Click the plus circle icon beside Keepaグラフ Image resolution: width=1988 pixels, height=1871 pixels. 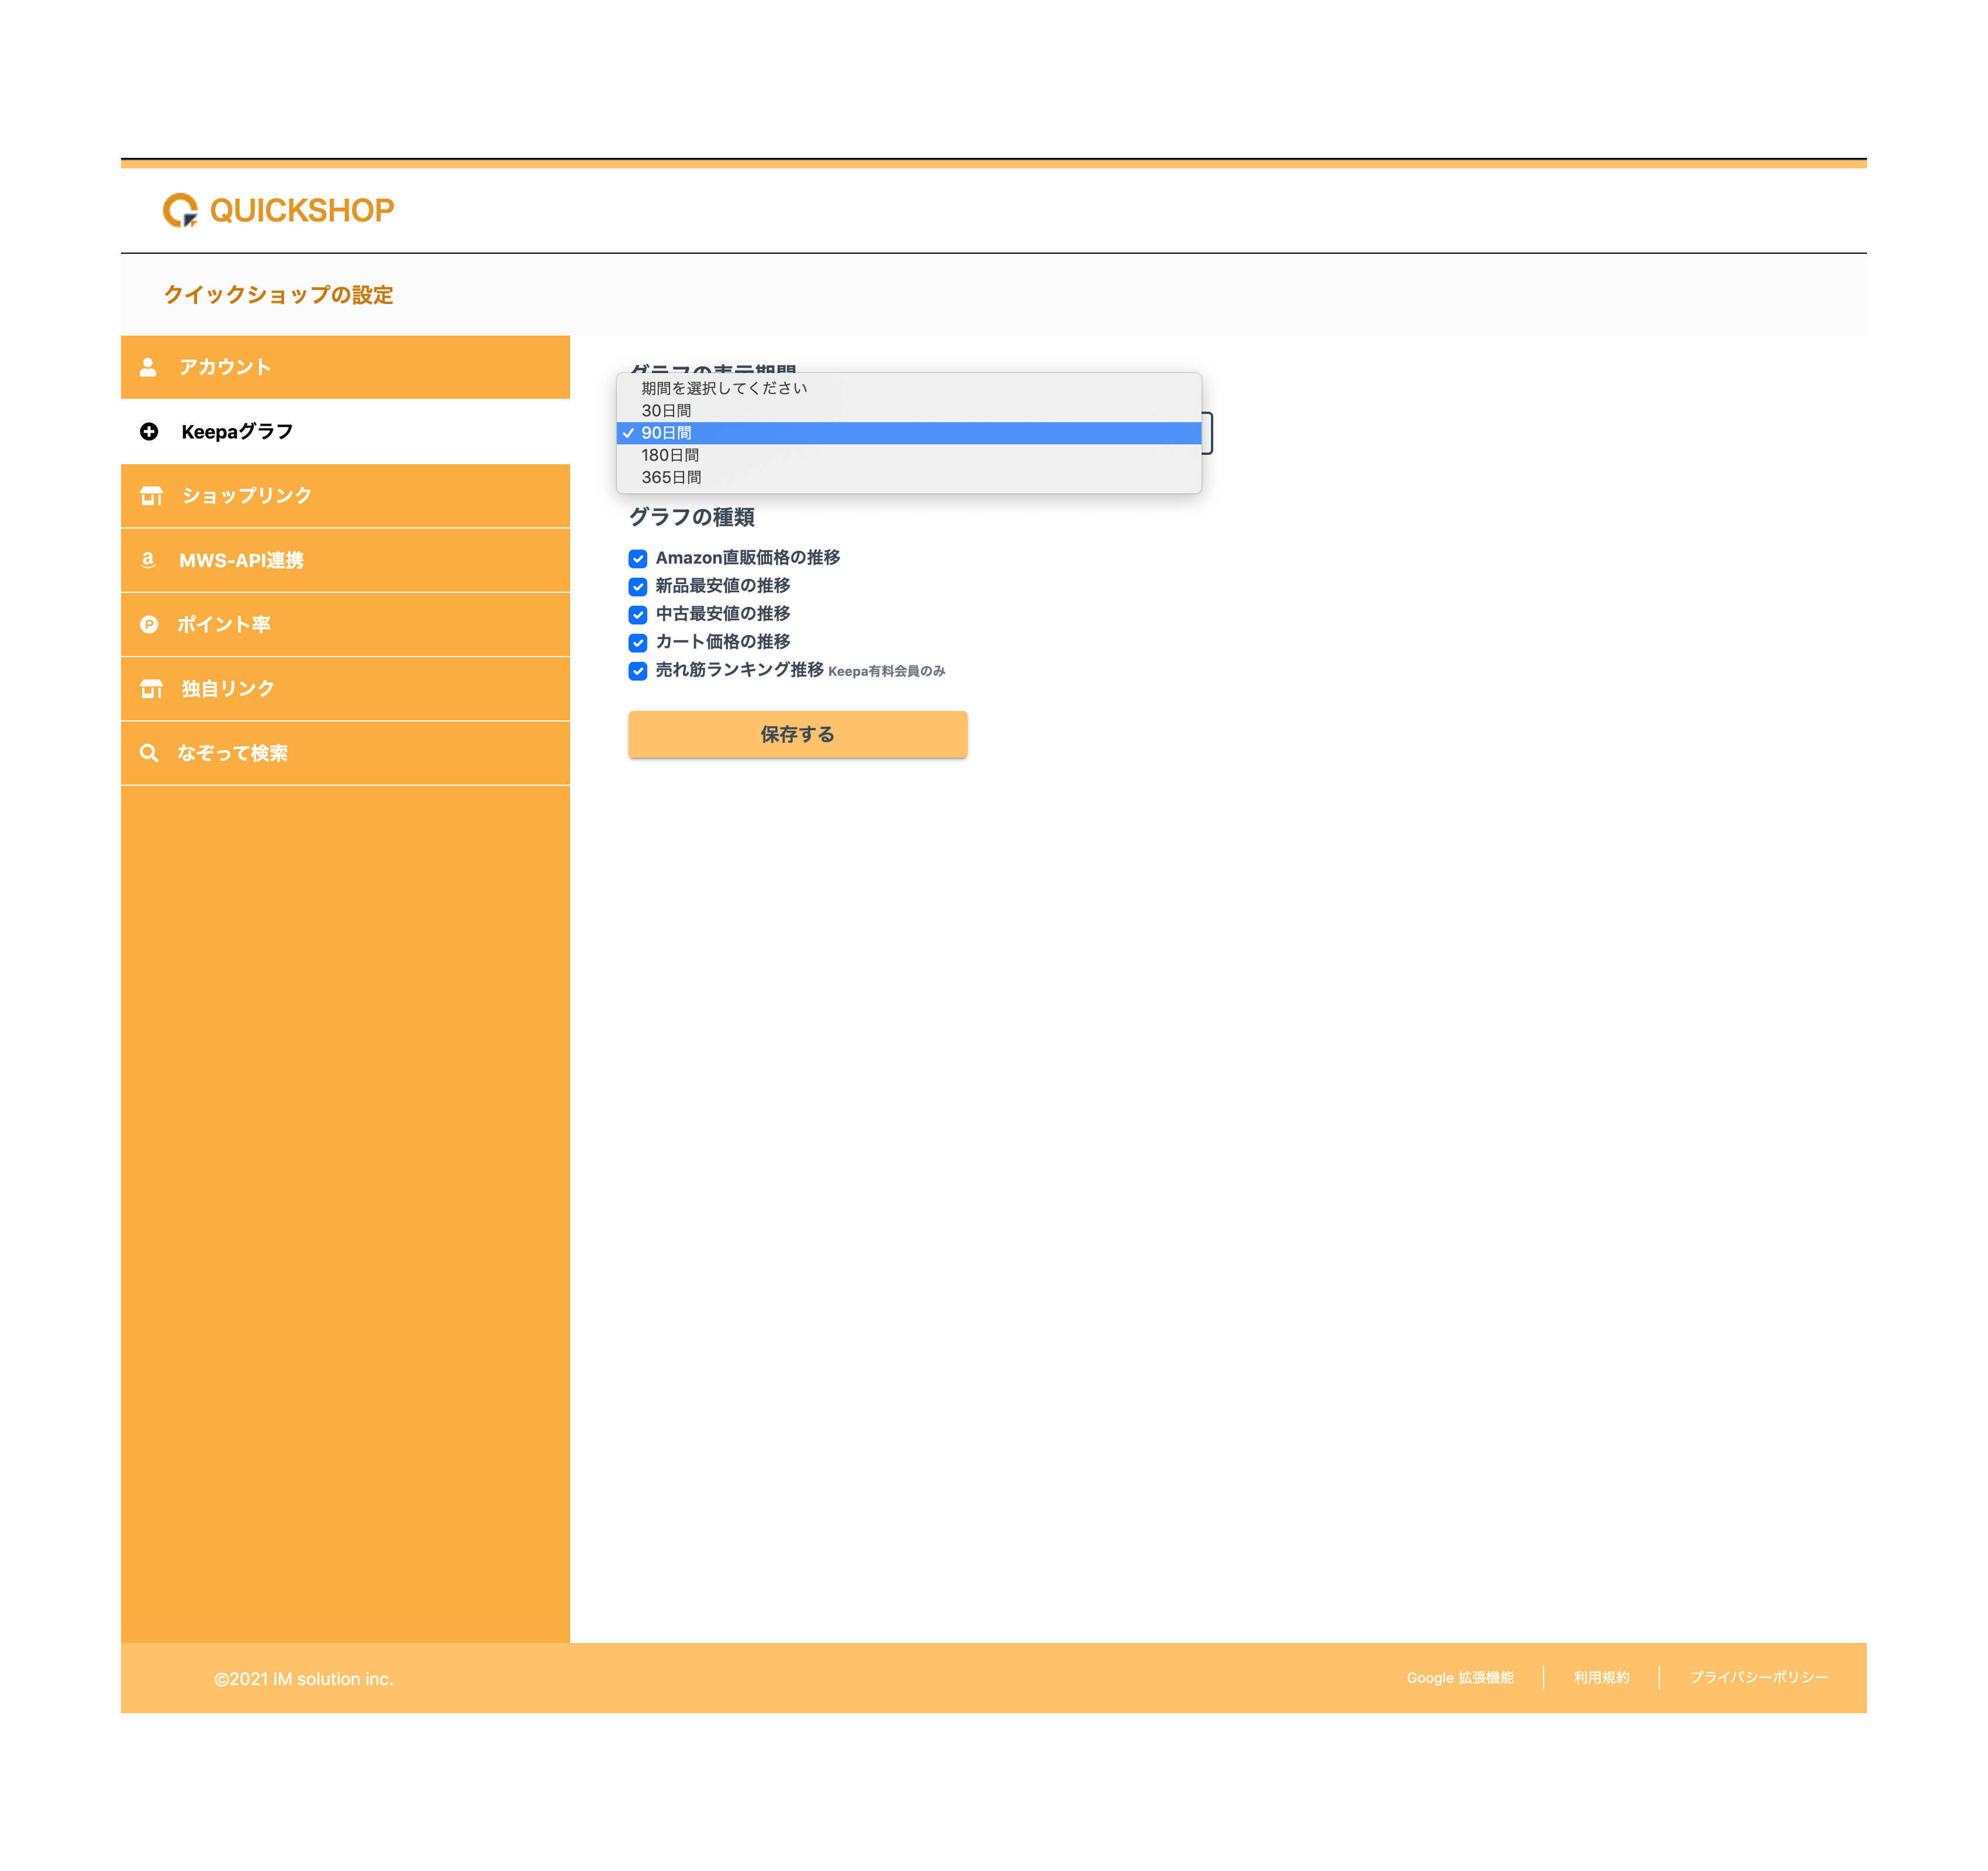pyautogui.click(x=149, y=432)
